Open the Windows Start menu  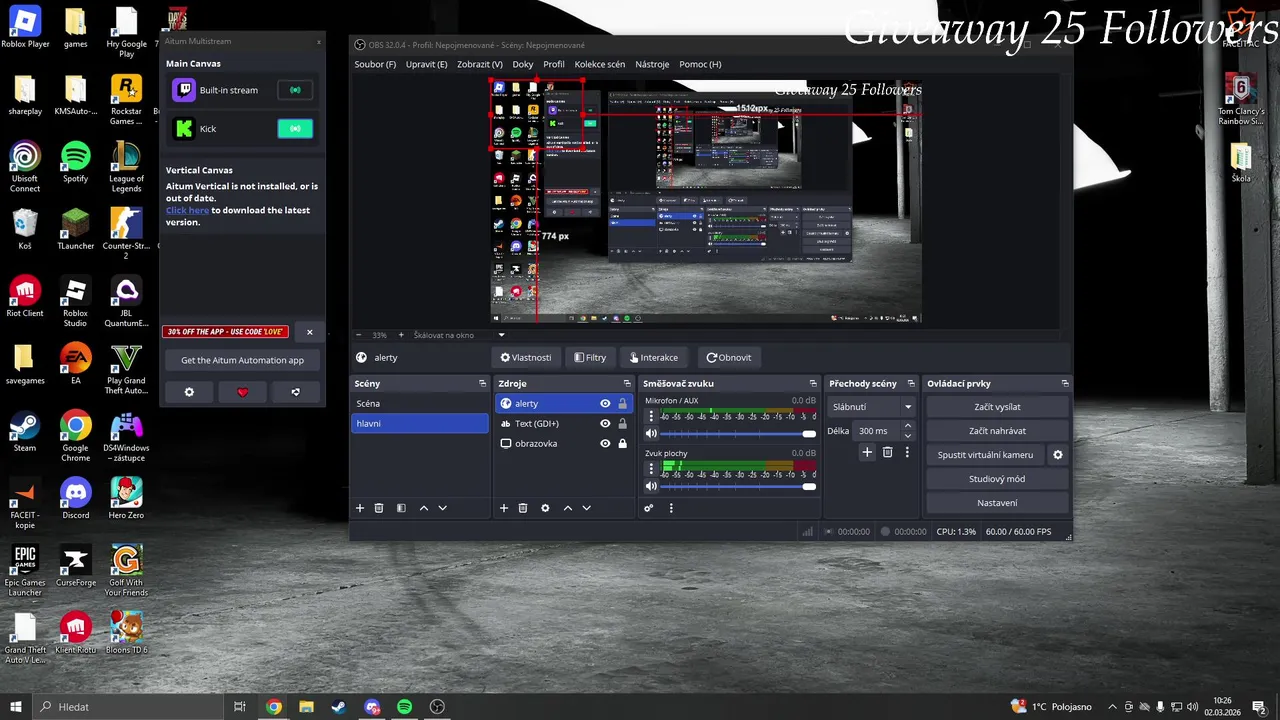point(16,707)
